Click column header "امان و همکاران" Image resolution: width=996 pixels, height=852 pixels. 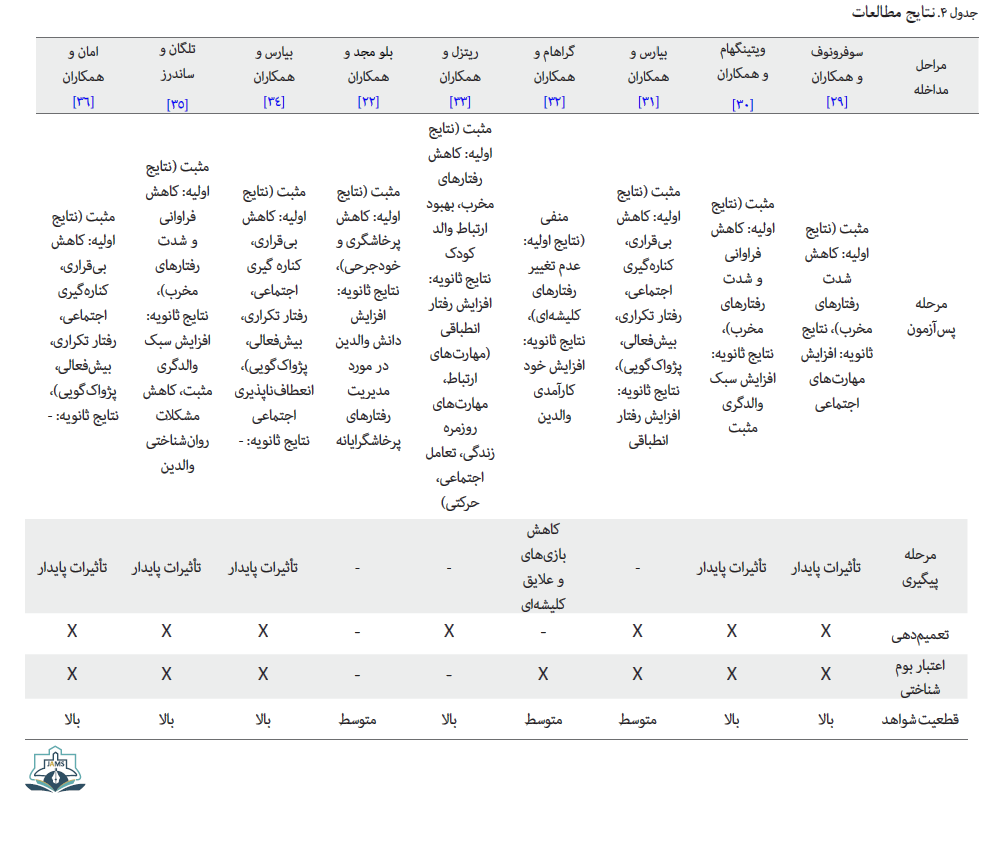click(x=83, y=65)
